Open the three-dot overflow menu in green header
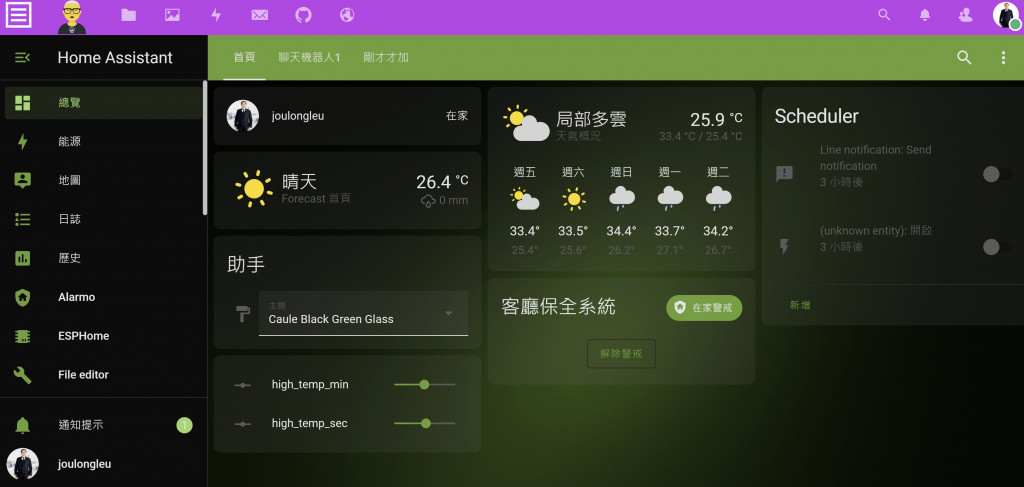 point(1003,57)
